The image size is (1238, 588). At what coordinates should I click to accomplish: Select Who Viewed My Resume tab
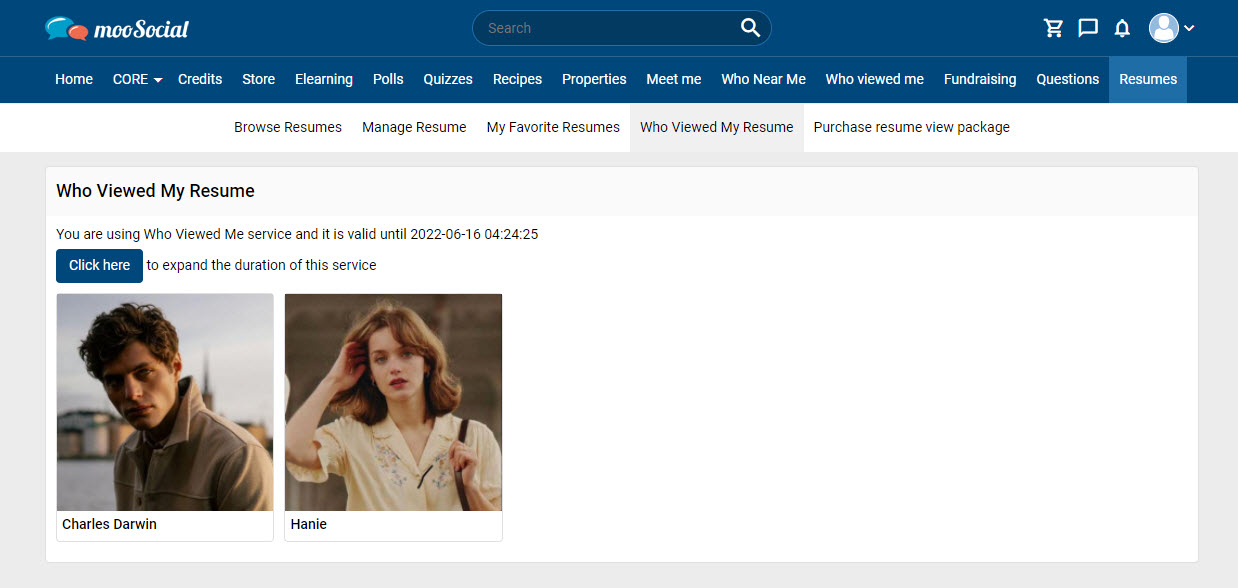(x=717, y=127)
